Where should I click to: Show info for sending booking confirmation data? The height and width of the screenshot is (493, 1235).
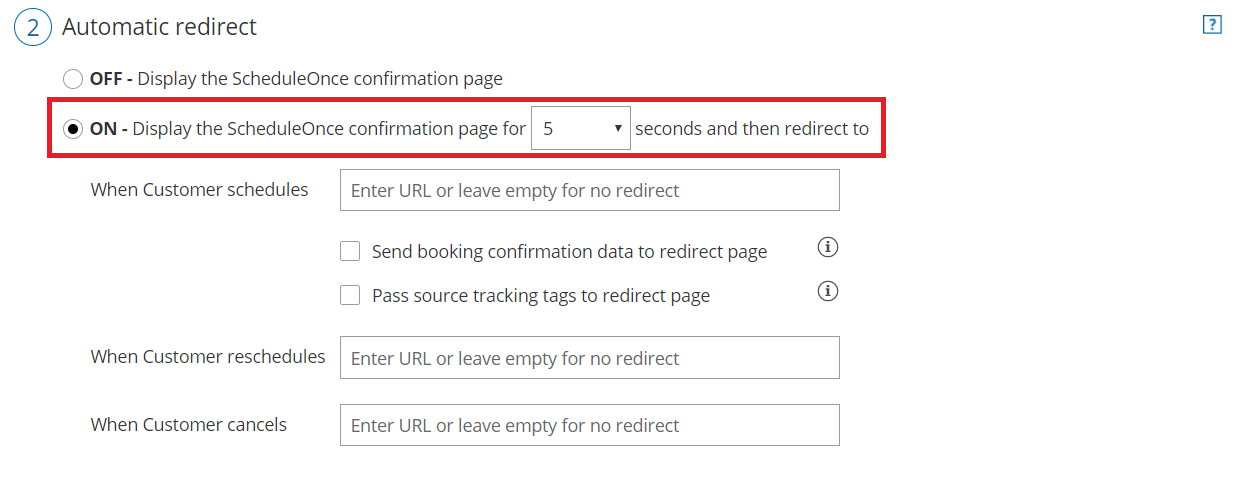[x=827, y=247]
